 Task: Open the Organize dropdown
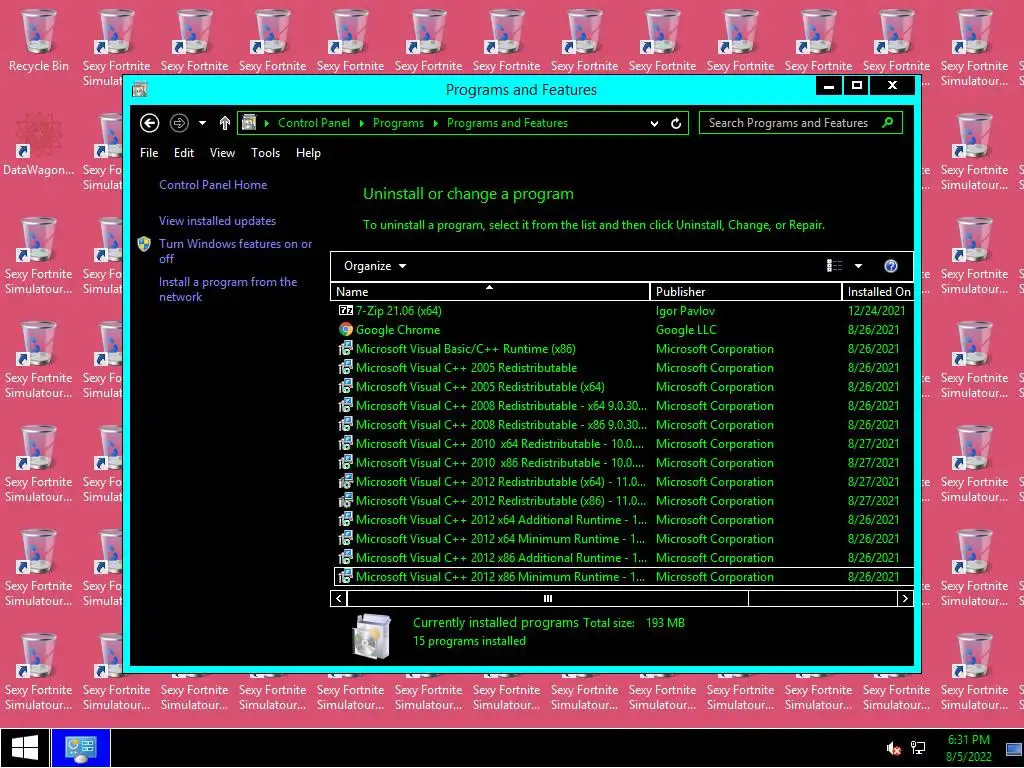[375, 266]
